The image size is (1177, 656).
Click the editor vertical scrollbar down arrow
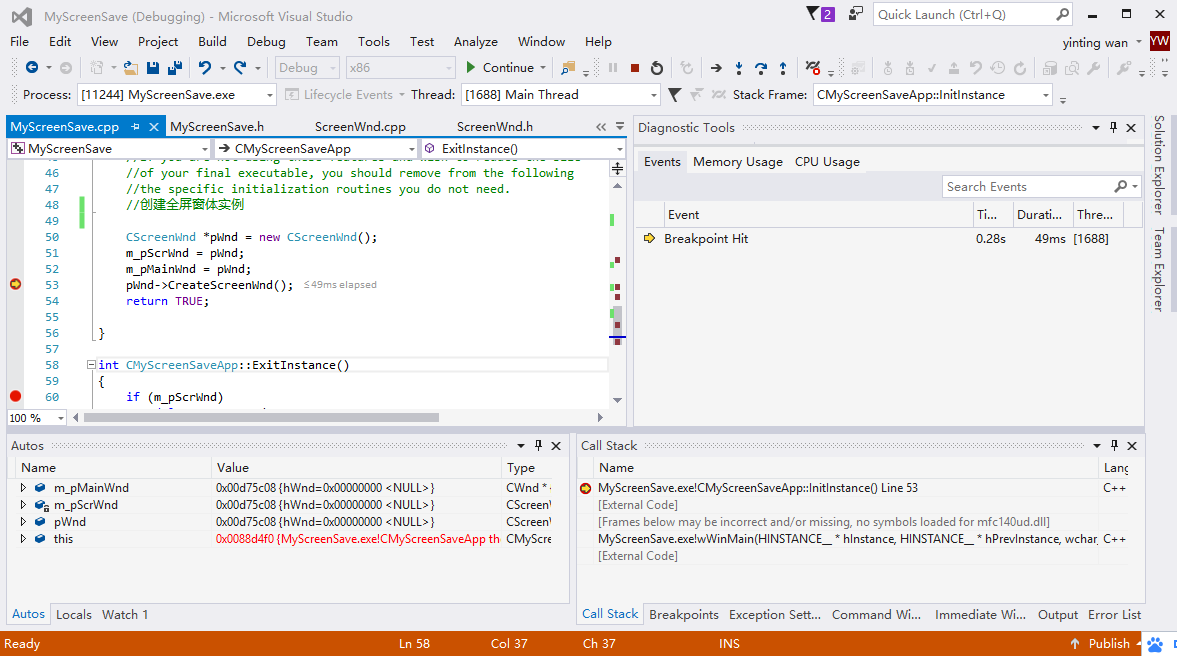pyautogui.click(x=617, y=400)
